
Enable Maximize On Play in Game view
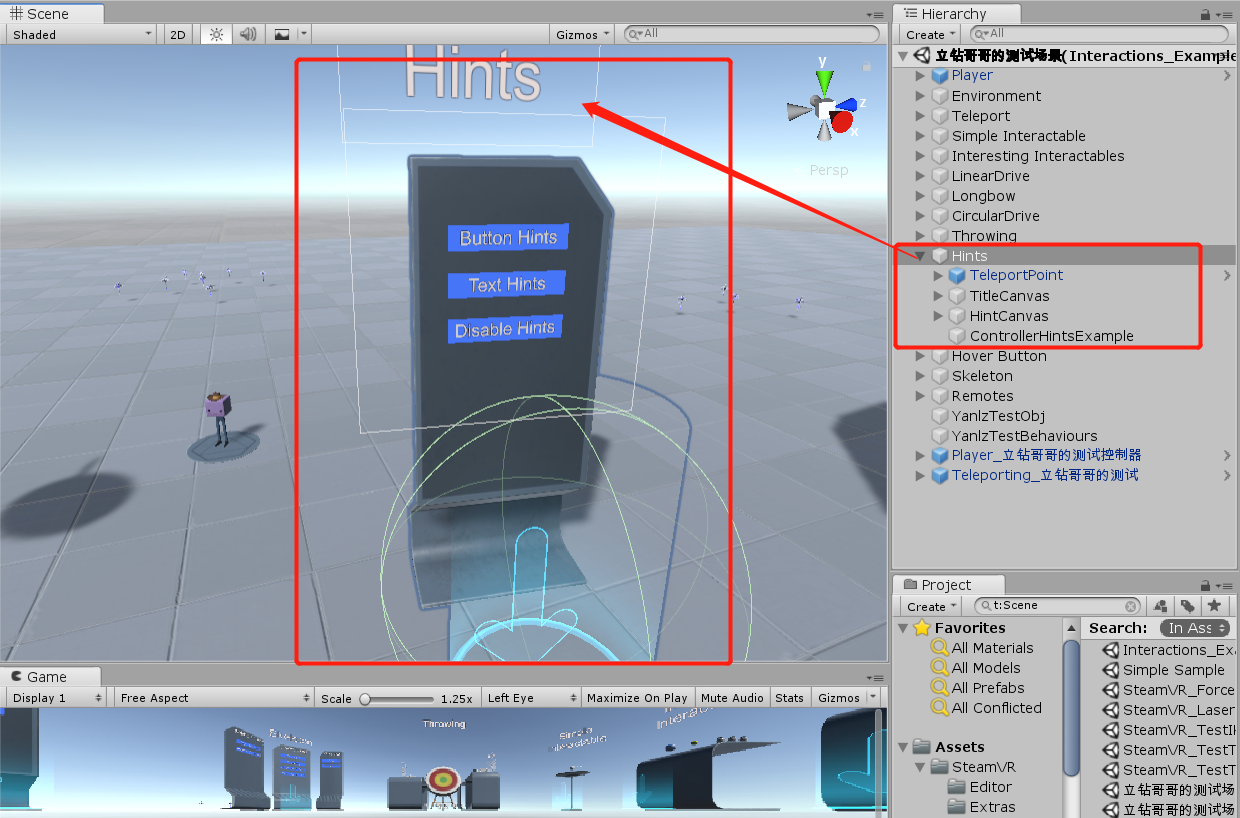pos(638,697)
